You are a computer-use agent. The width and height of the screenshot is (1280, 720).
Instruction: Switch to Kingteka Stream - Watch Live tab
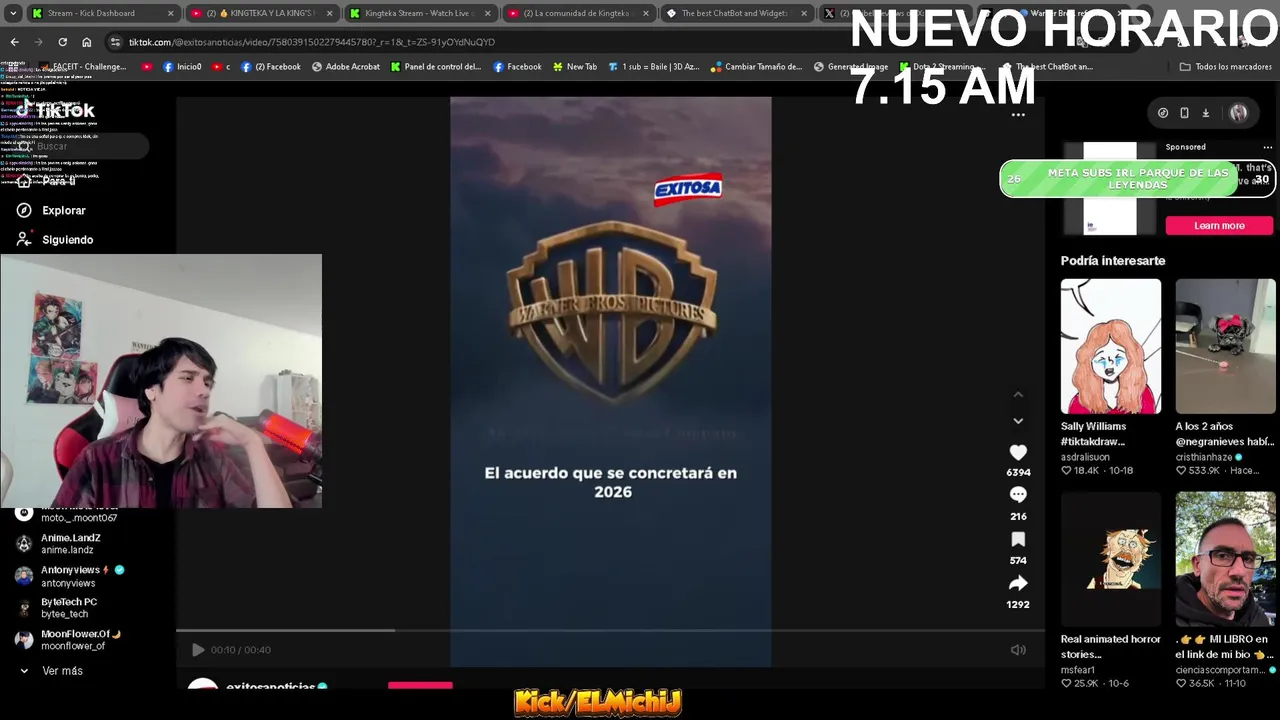[420, 13]
